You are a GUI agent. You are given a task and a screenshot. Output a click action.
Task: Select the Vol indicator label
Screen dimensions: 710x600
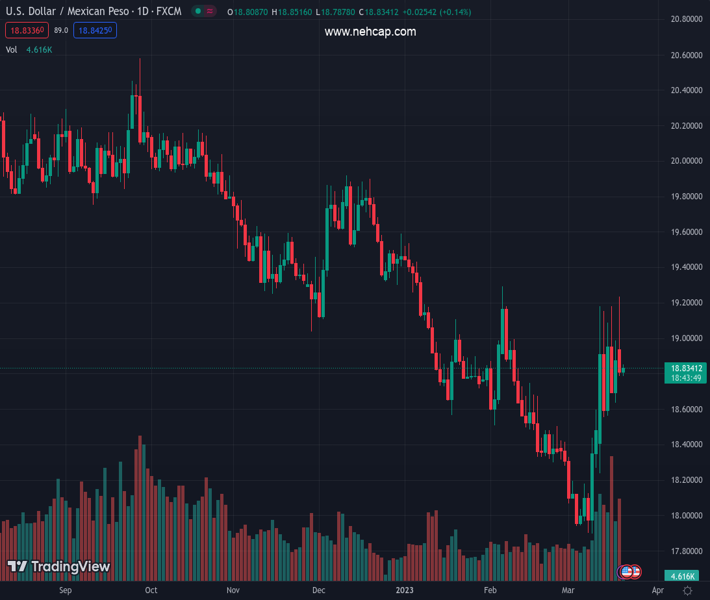pos(12,49)
